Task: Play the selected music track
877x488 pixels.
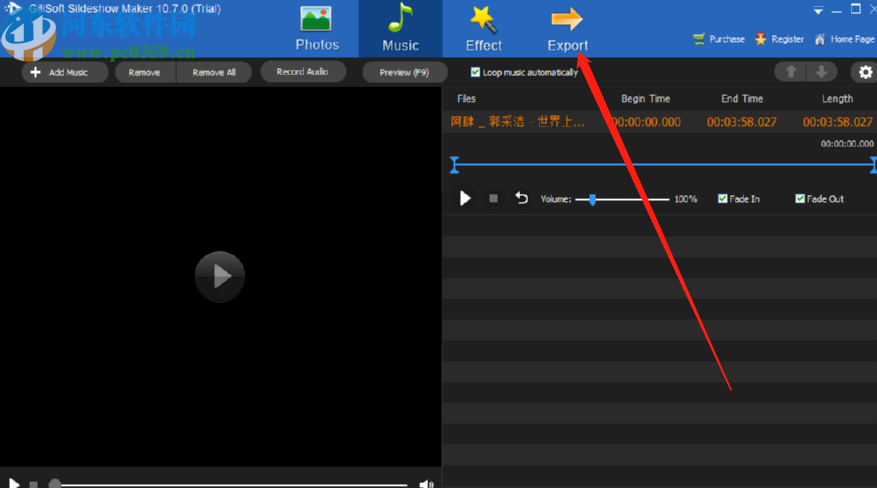Action: [465, 198]
